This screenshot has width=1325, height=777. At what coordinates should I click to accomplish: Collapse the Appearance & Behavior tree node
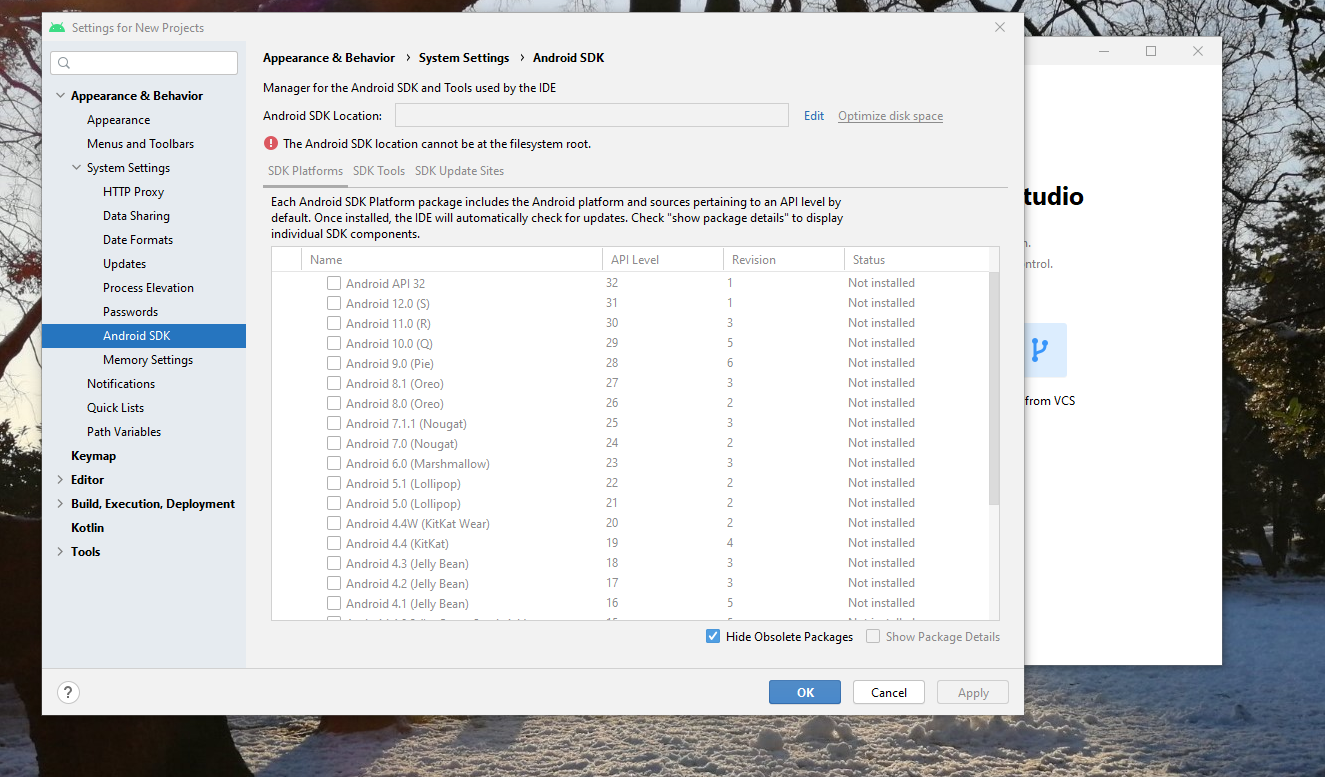(x=60, y=96)
